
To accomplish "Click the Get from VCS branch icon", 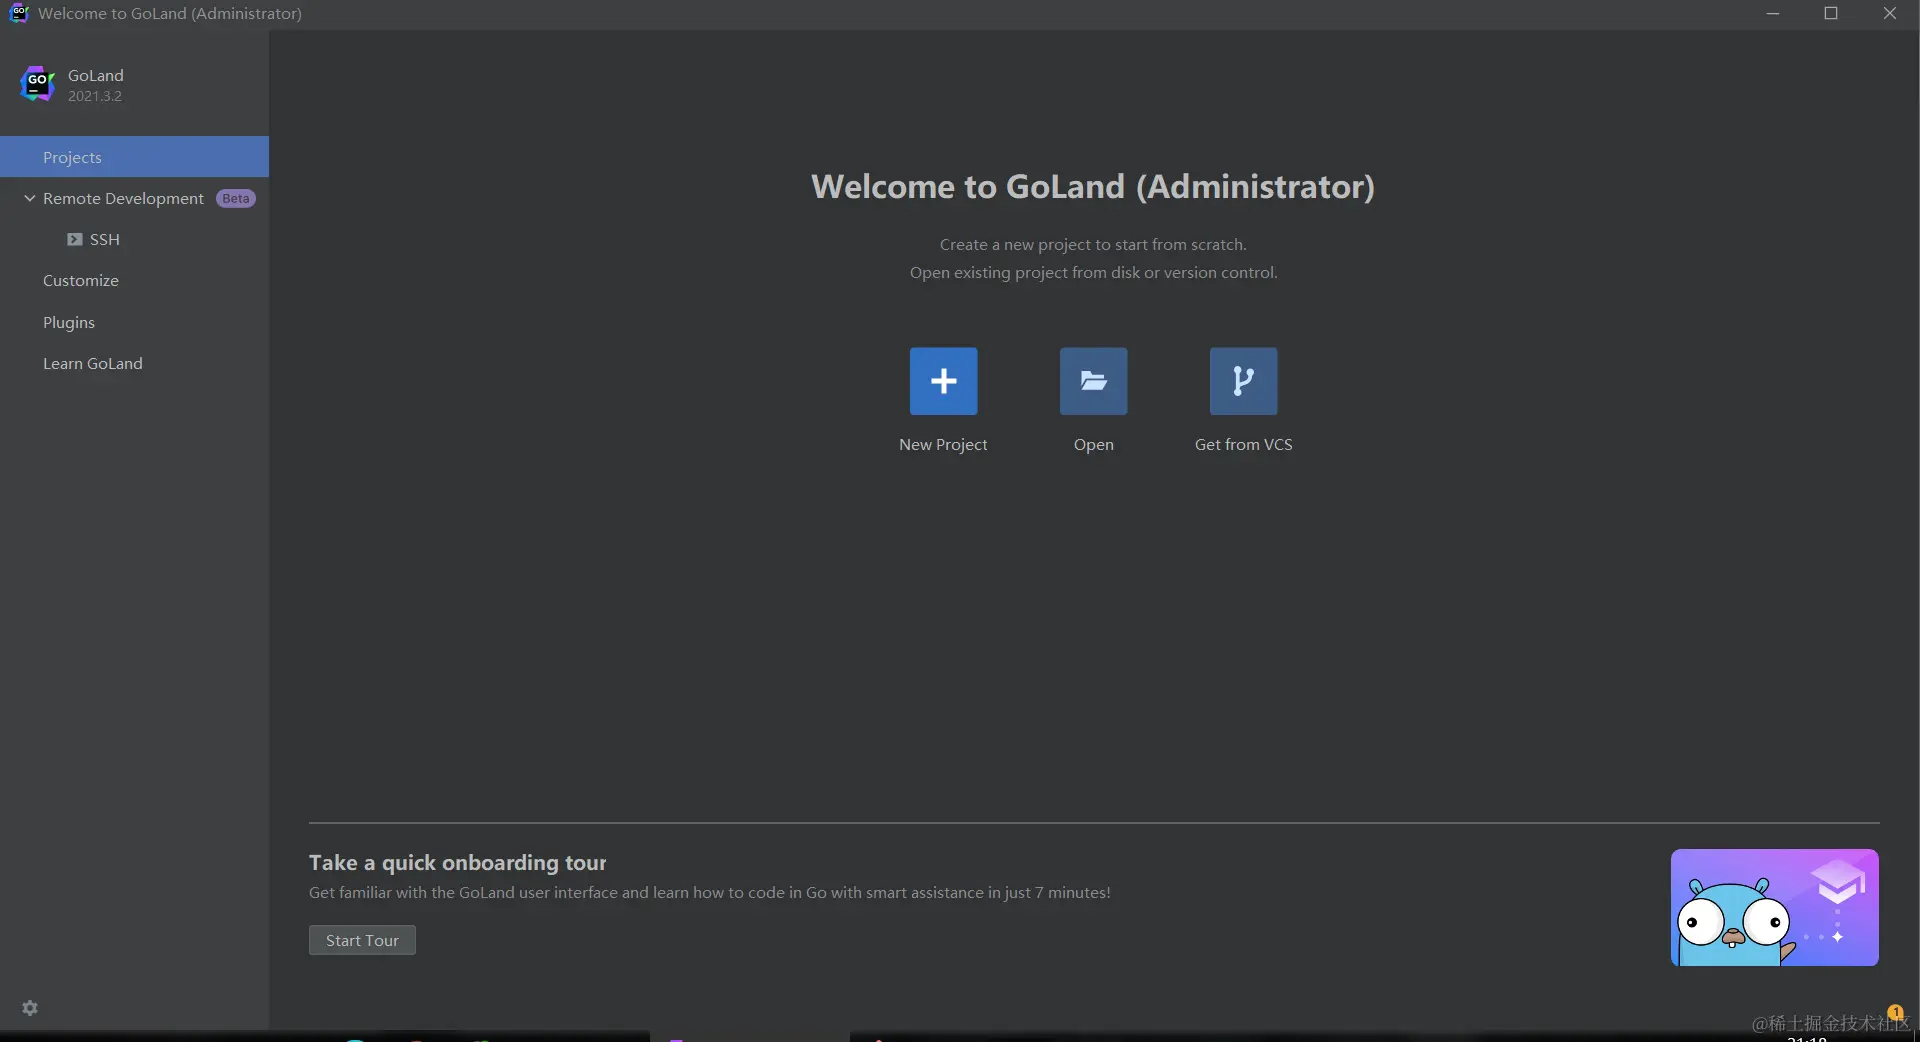I will [x=1243, y=381].
